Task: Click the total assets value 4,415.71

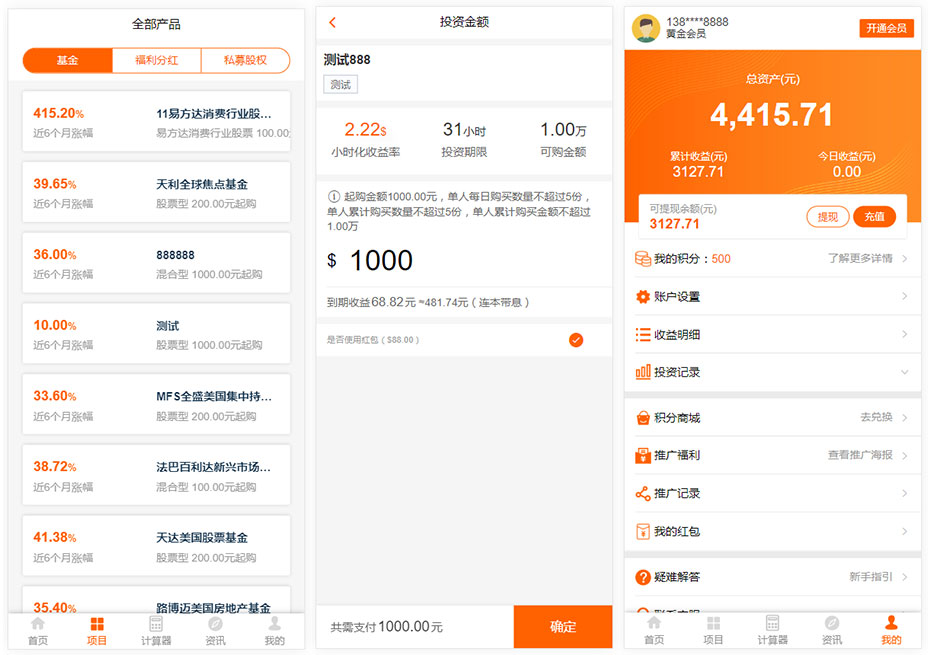Action: (x=772, y=115)
